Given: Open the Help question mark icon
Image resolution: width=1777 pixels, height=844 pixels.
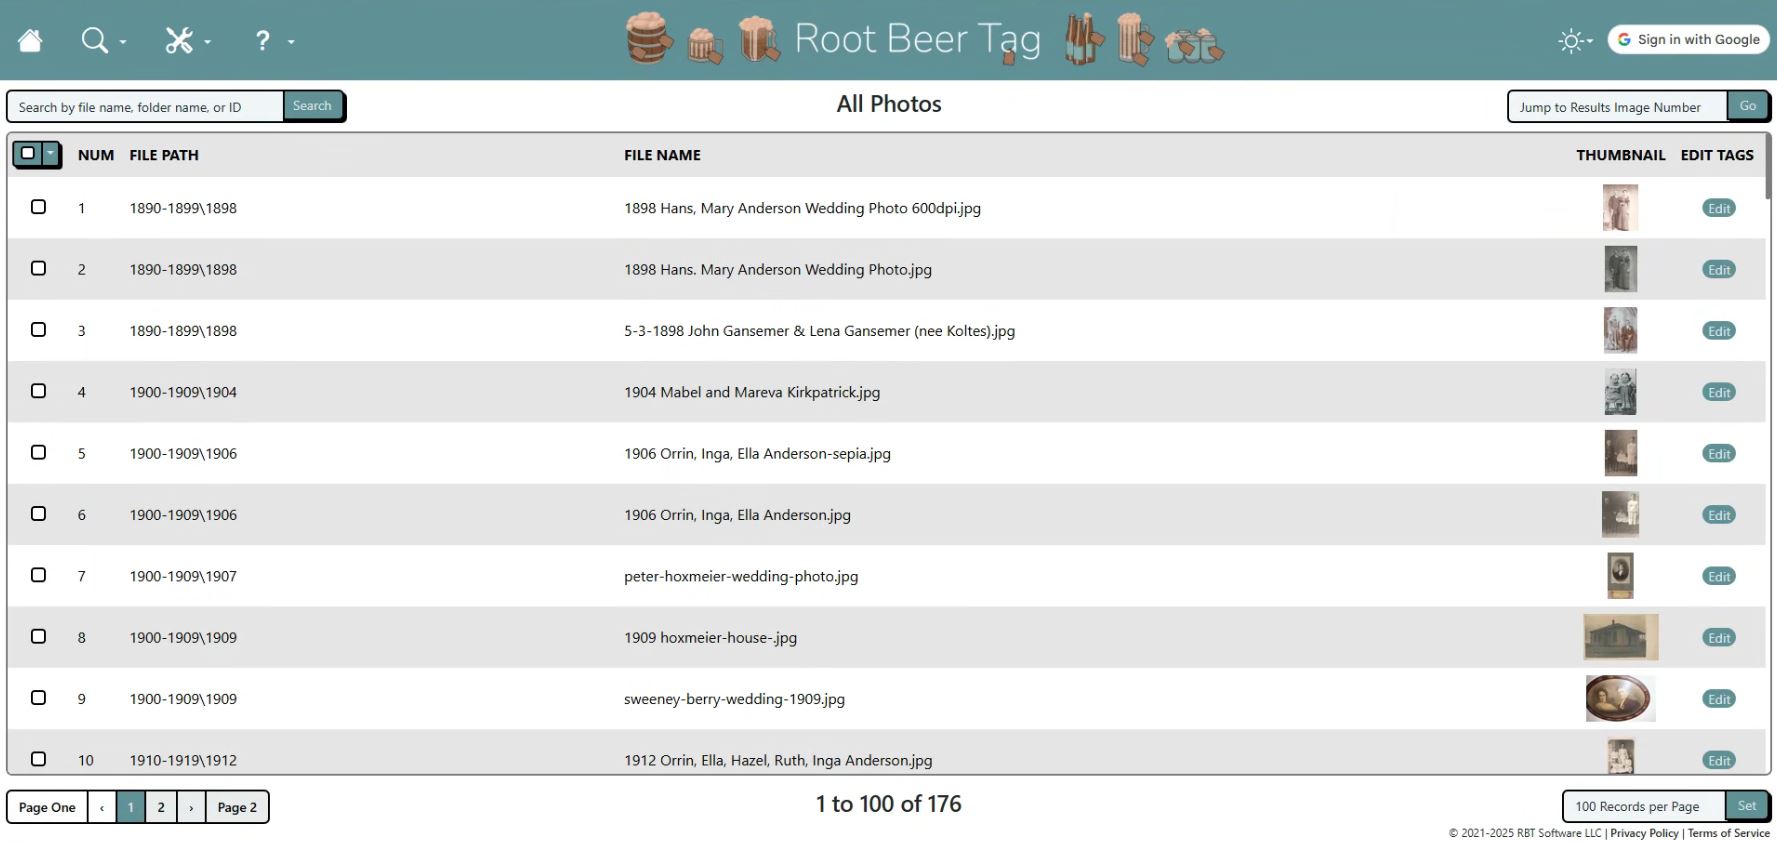Looking at the screenshot, I should (x=262, y=40).
